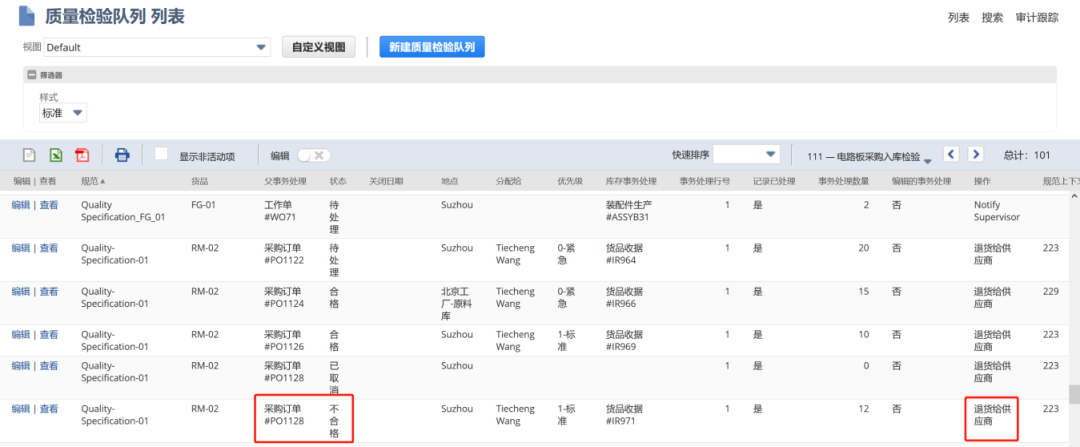Sort by the 编辑的事务处理 column header
The height and width of the screenshot is (447, 1080).
921,181
